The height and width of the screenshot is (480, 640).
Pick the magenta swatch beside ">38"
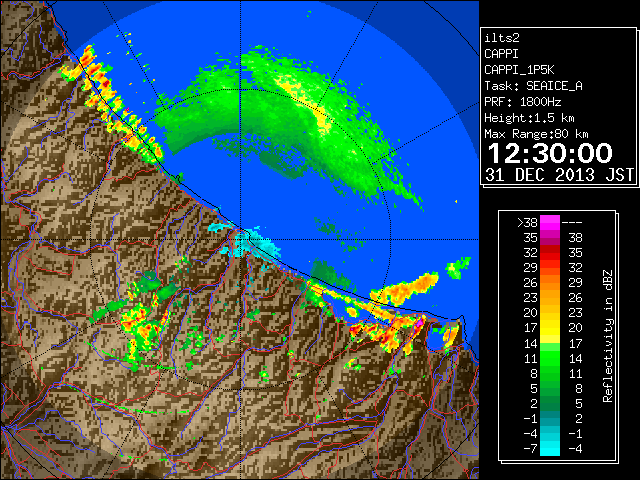pyautogui.click(x=550, y=222)
